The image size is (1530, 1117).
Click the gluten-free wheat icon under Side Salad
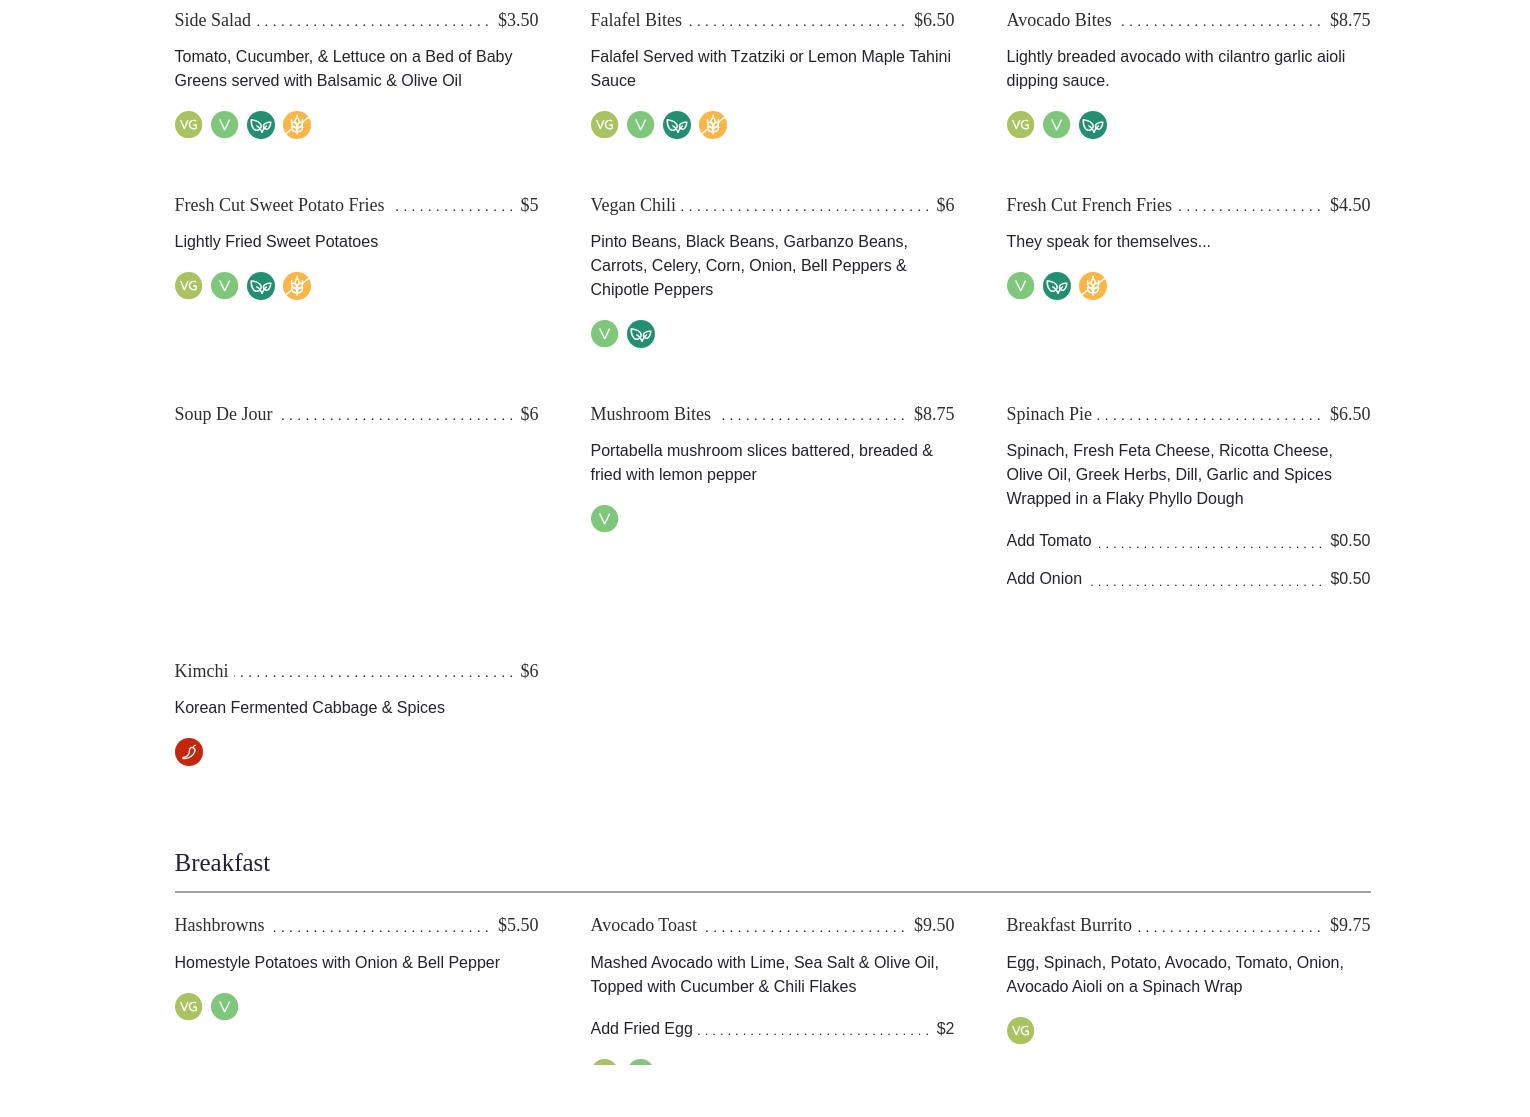pyautogui.click(x=296, y=125)
